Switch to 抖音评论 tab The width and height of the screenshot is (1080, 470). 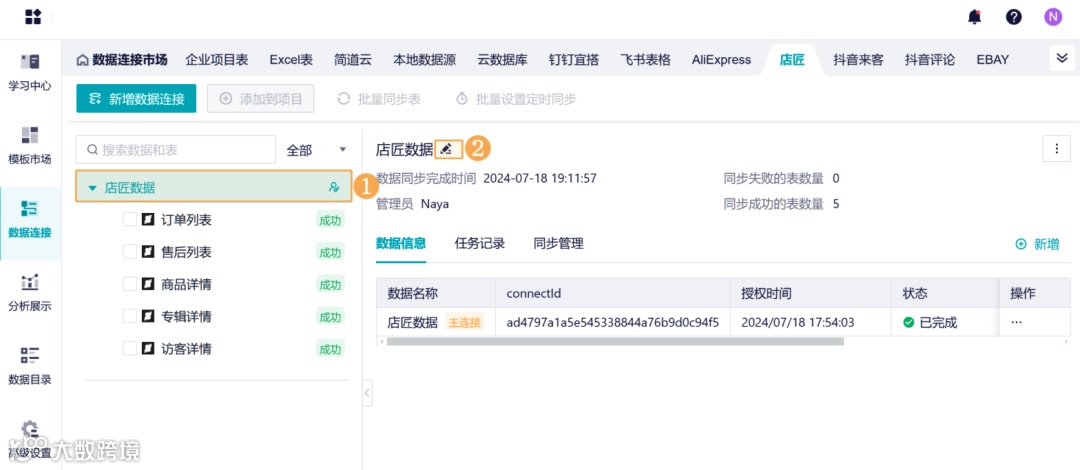(x=930, y=60)
